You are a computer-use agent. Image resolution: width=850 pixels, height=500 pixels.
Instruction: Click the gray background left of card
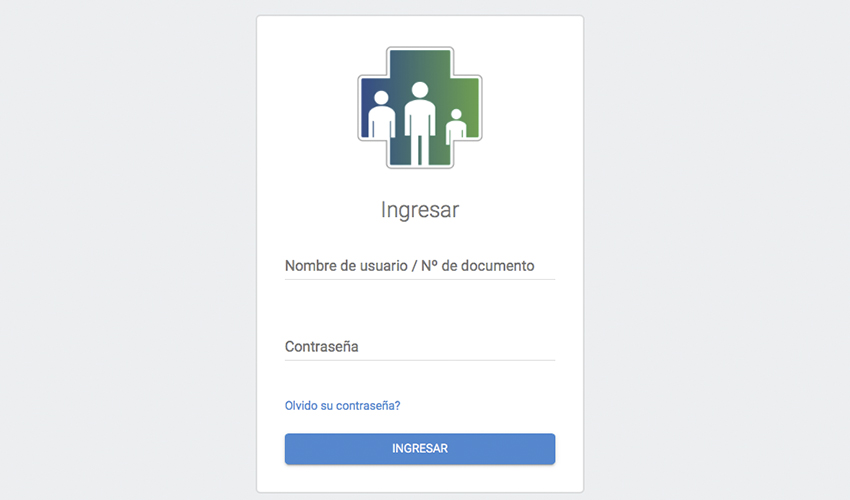[128, 250]
